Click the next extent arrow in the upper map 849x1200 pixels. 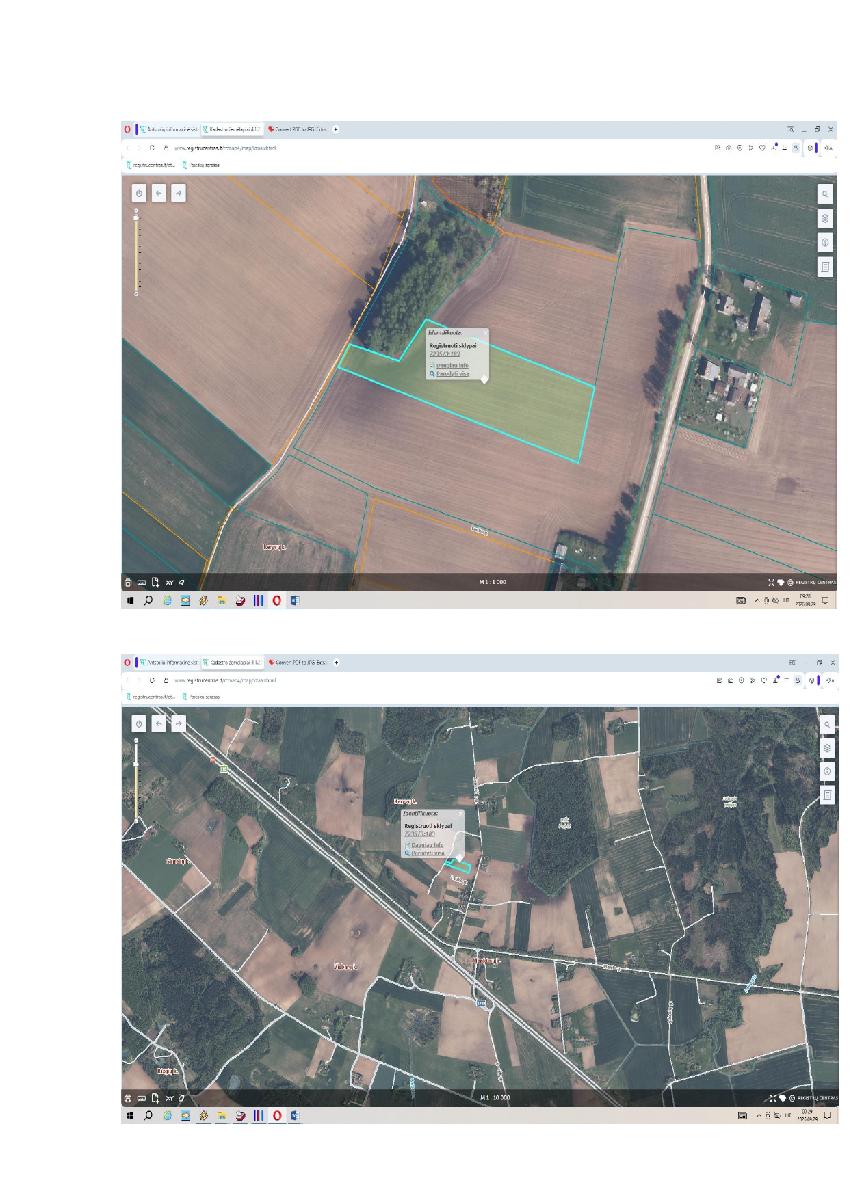pos(178,192)
